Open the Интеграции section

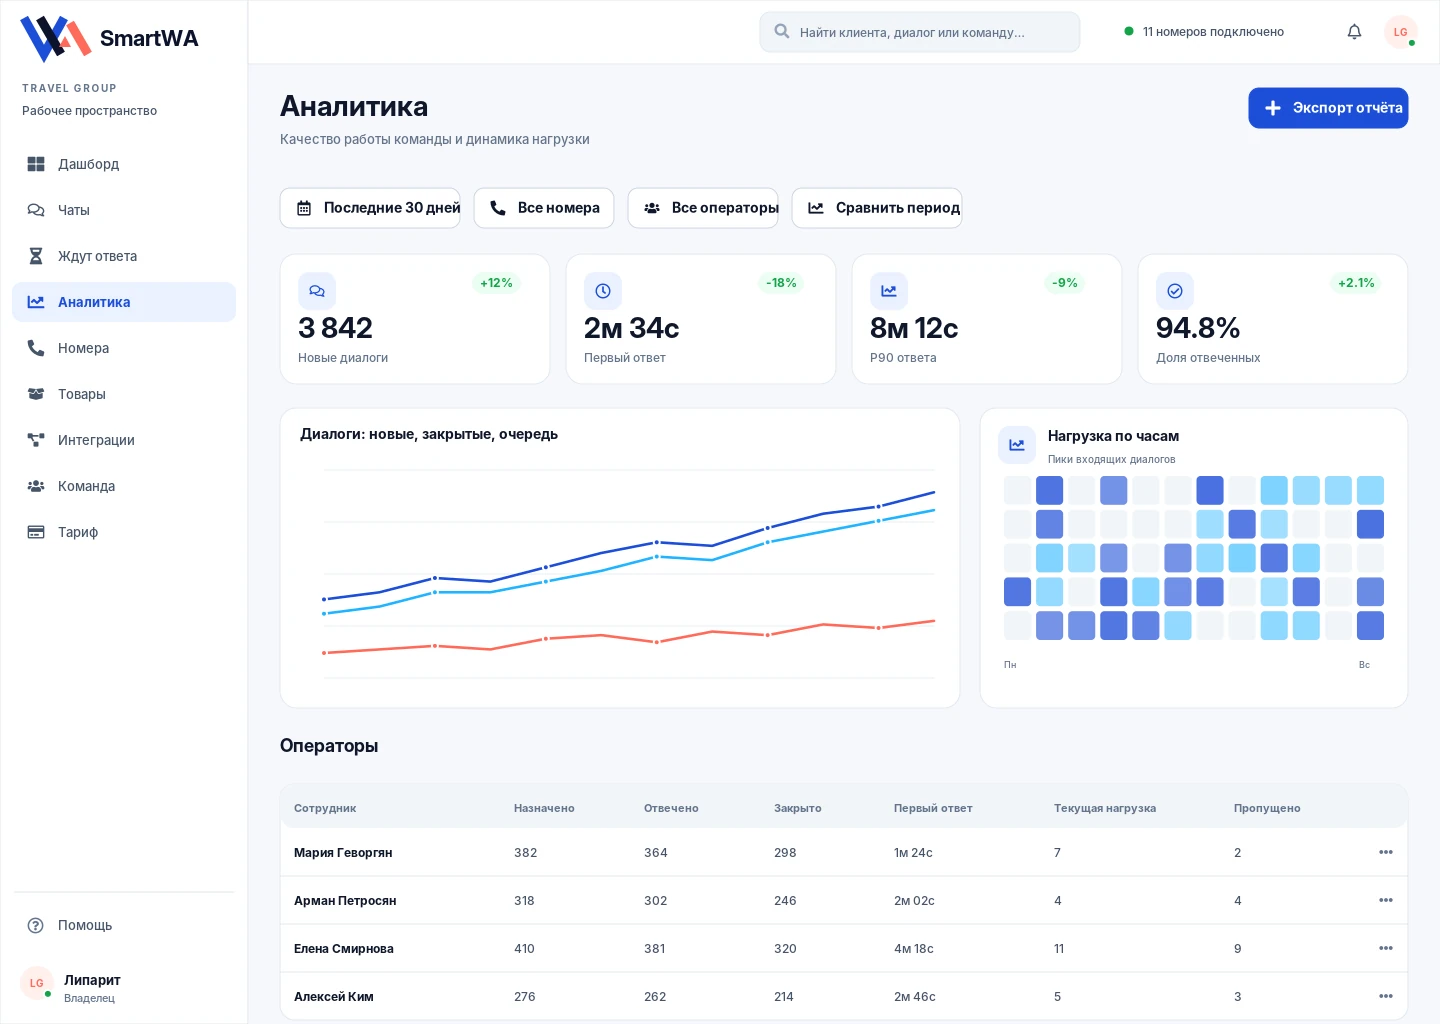pos(124,440)
